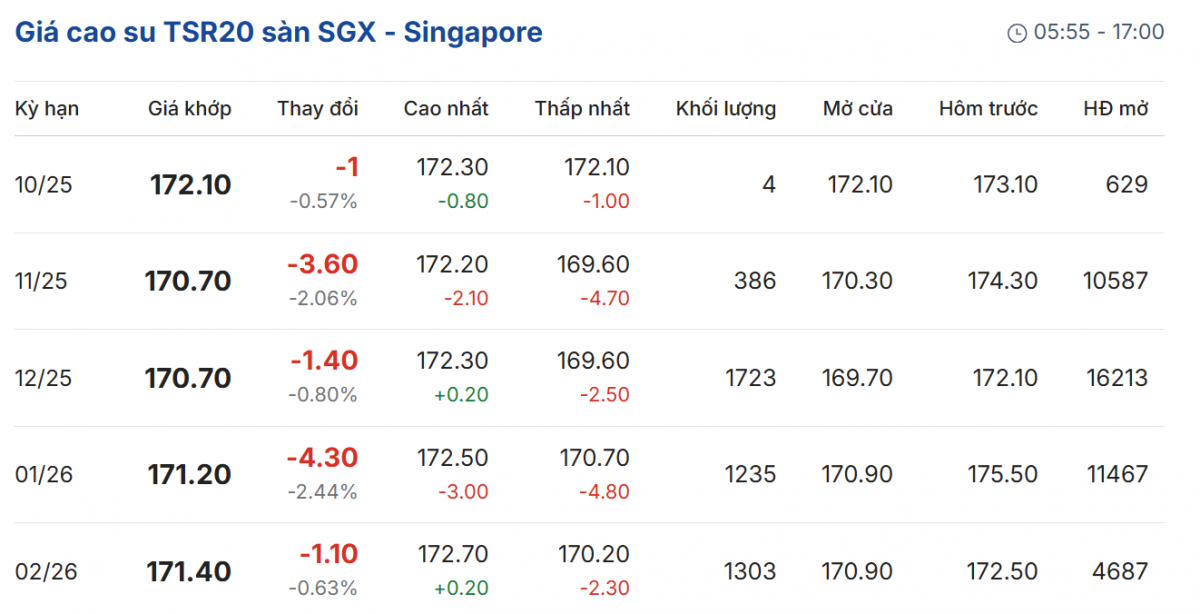Click the -3.60 change value for 11/25
This screenshot has height=614, width=1200.
(x=322, y=265)
